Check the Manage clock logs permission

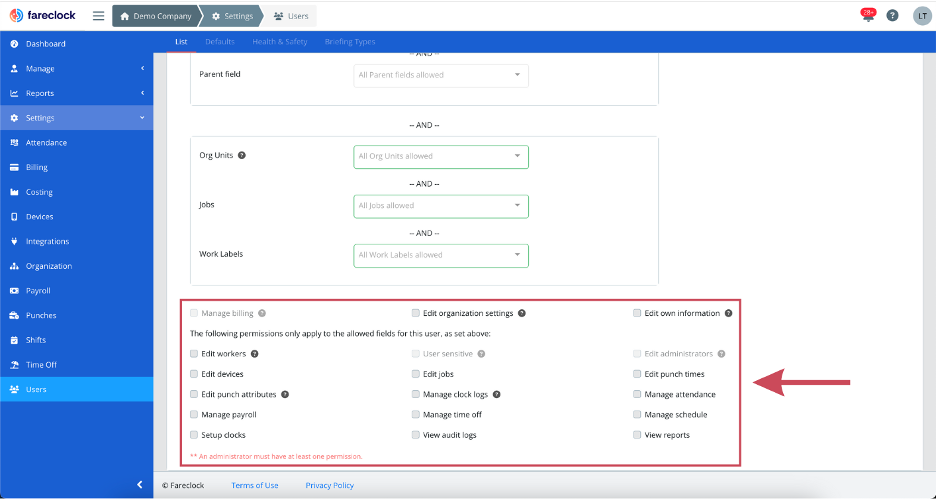(x=415, y=394)
